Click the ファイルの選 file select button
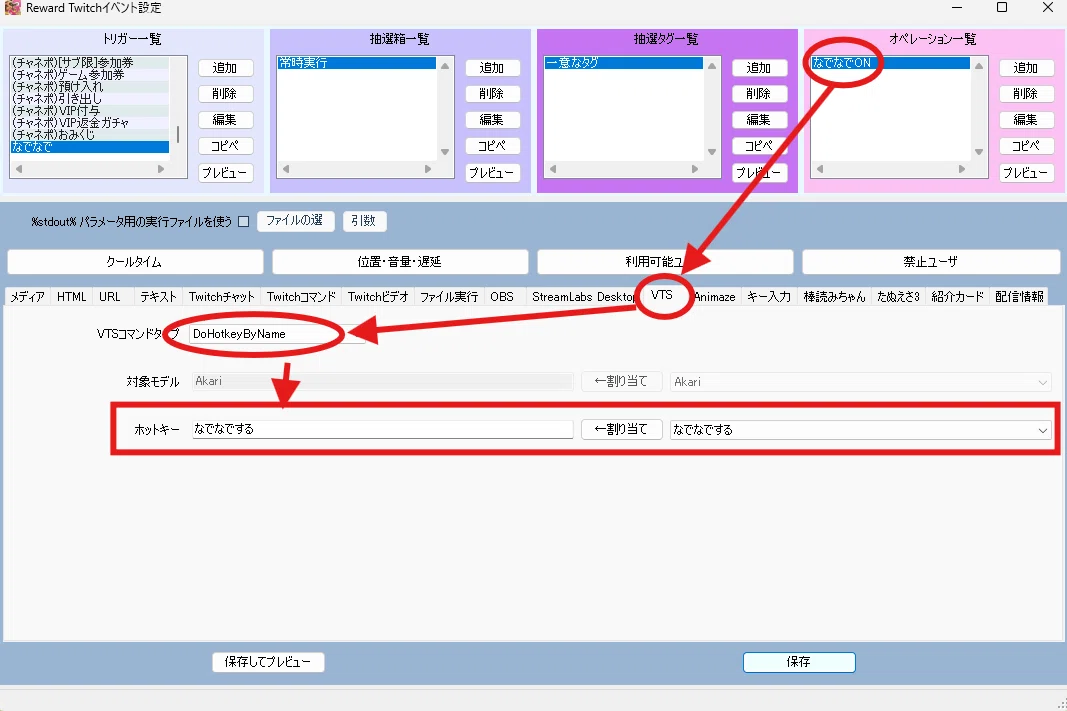 point(295,221)
